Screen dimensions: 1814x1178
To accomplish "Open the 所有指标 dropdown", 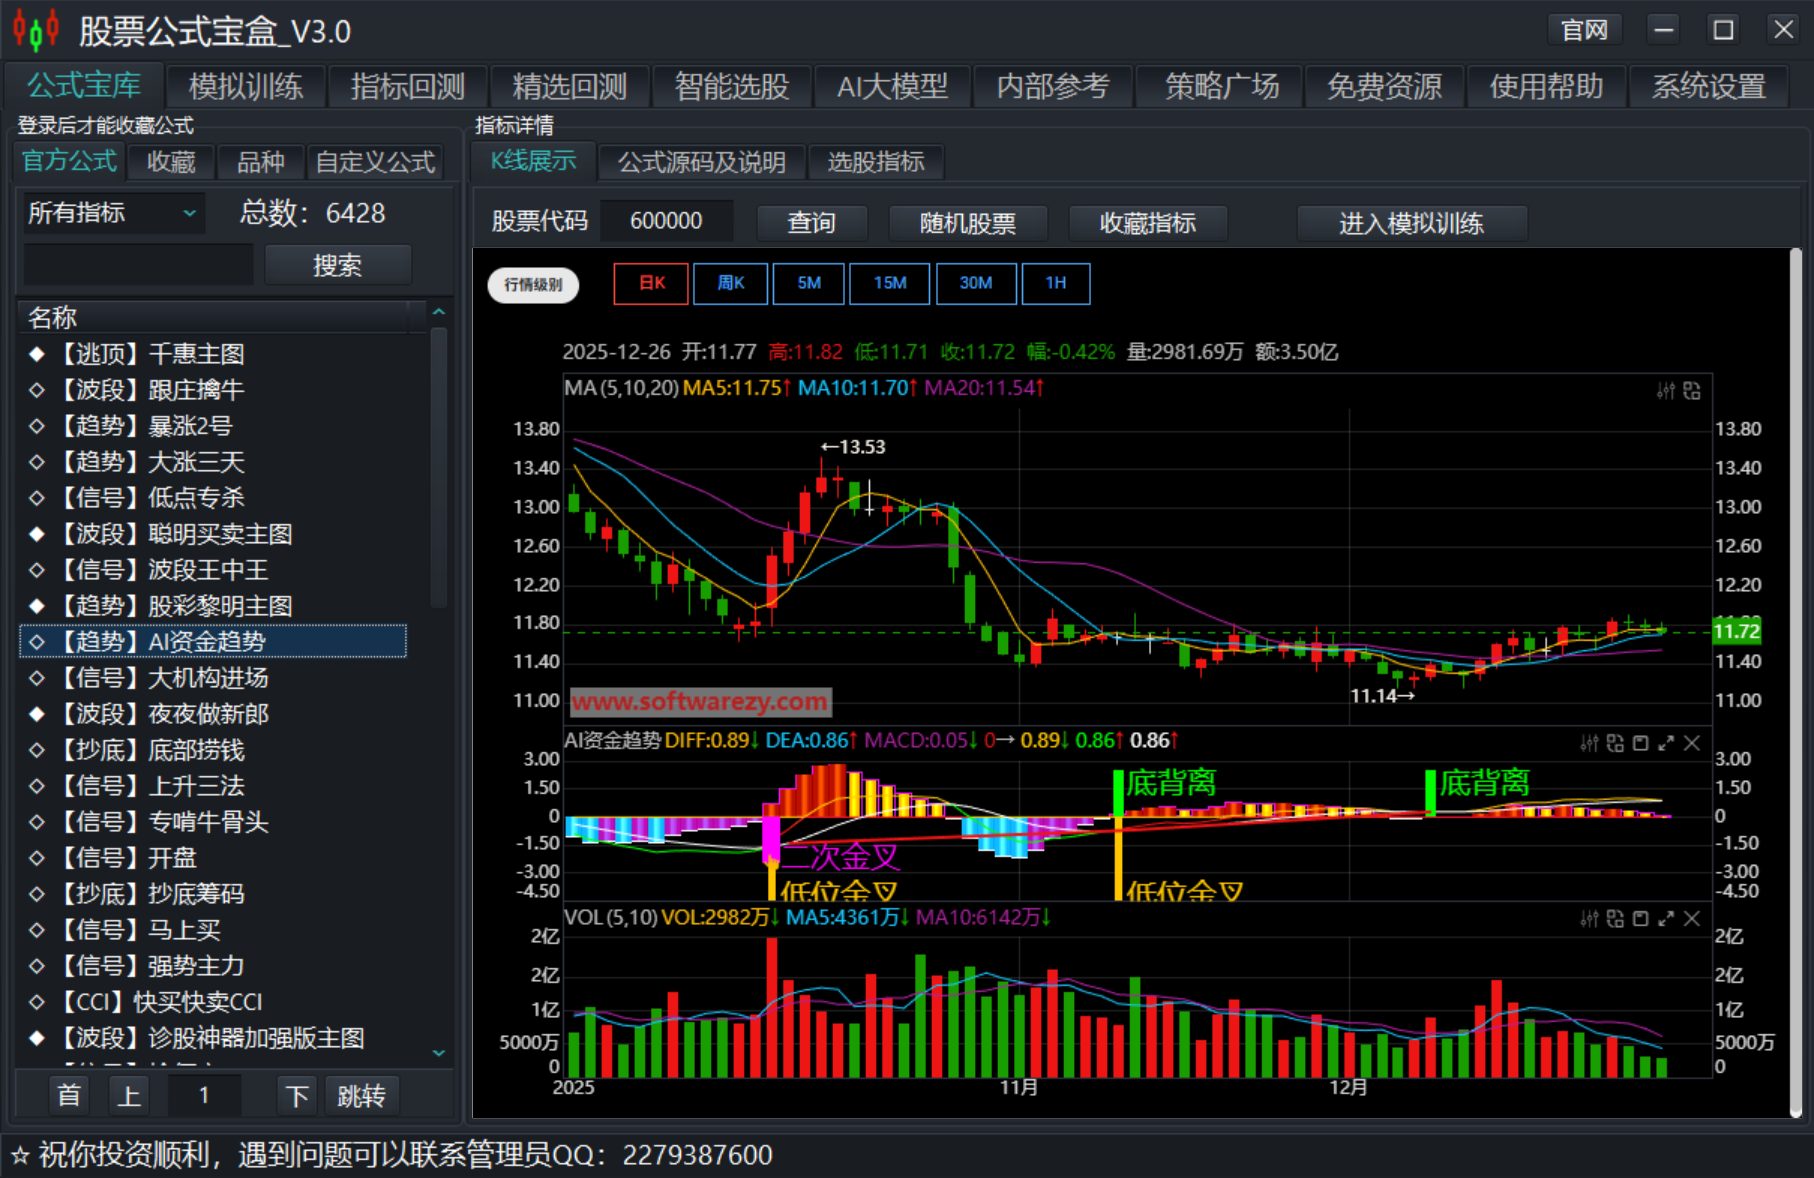I will pos(112,213).
